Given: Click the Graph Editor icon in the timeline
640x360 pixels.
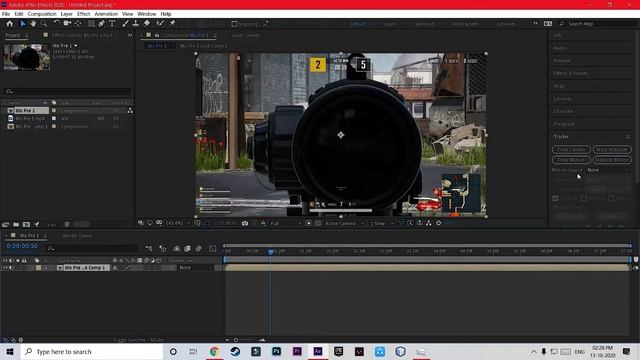Looking at the screenshot, I should 213,248.
